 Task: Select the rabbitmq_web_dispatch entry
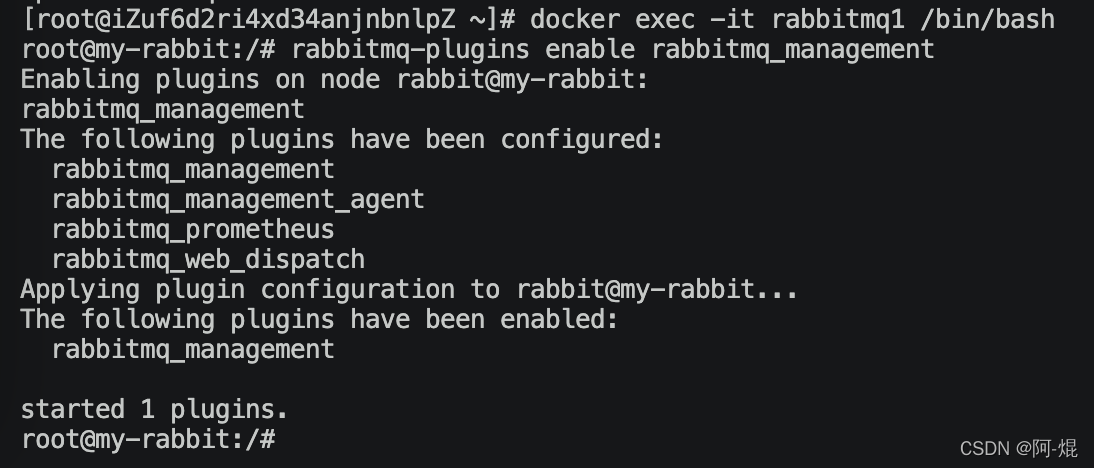(x=208, y=259)
